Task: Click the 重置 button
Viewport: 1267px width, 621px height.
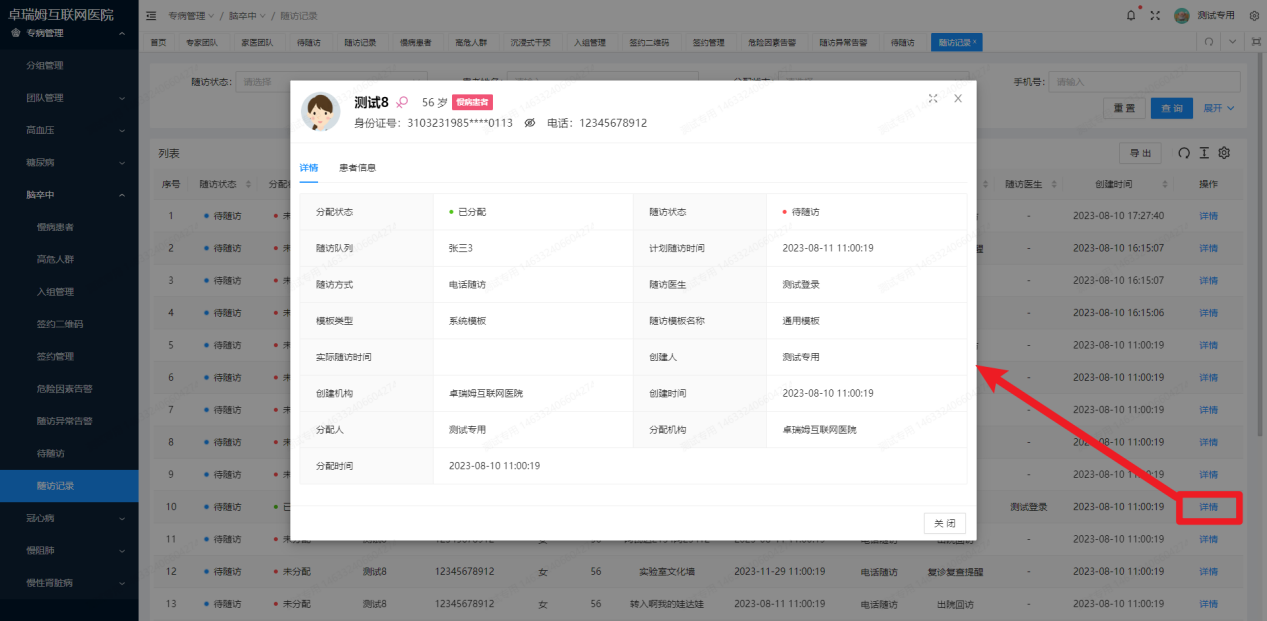Action: [x=1123, y=108]
